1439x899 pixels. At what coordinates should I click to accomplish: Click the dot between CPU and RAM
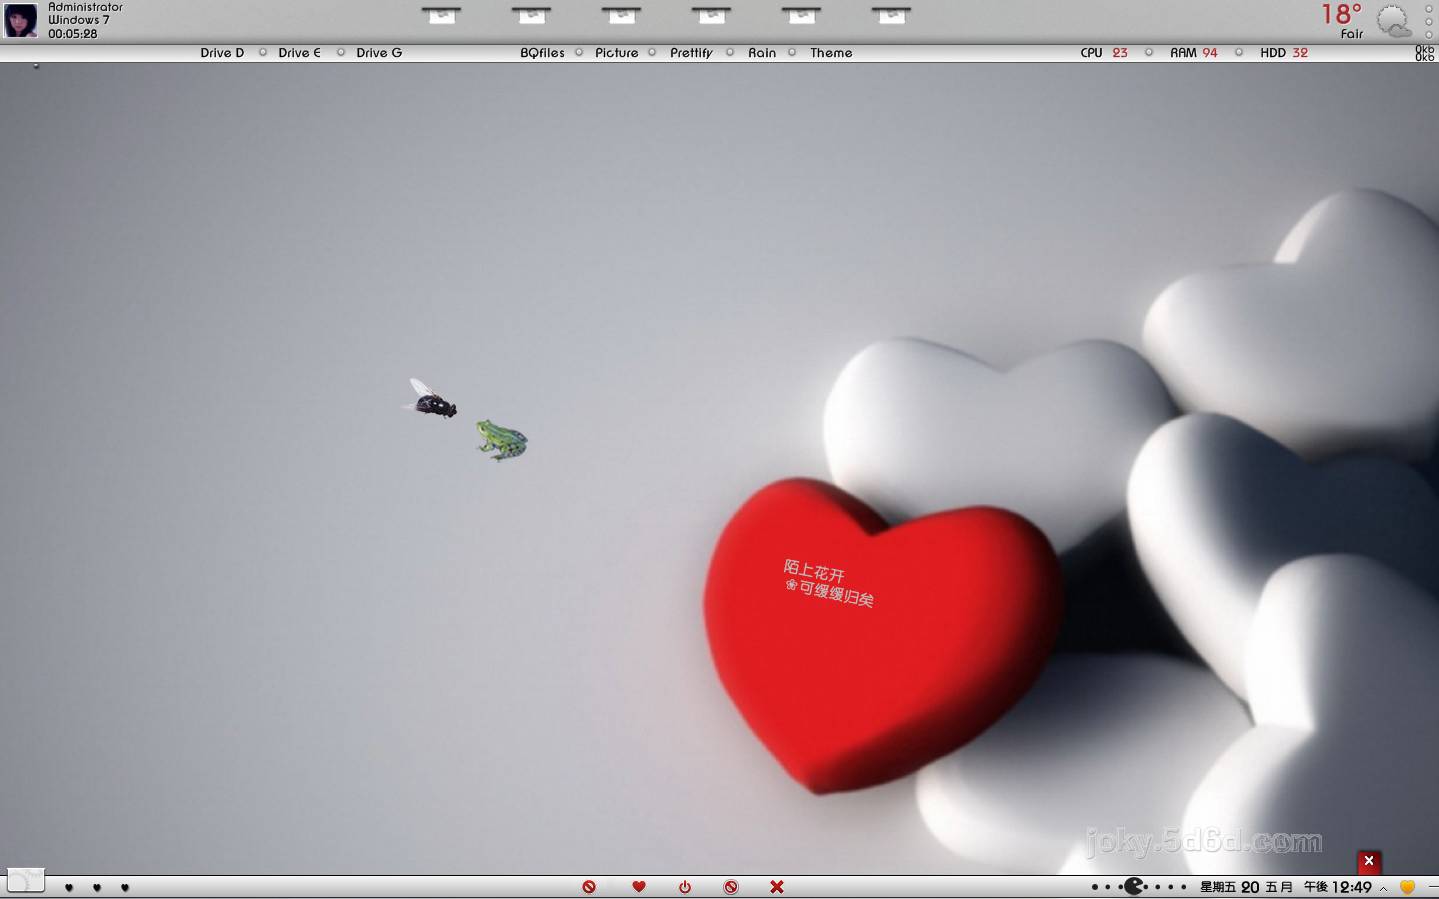click(1148, 52)
